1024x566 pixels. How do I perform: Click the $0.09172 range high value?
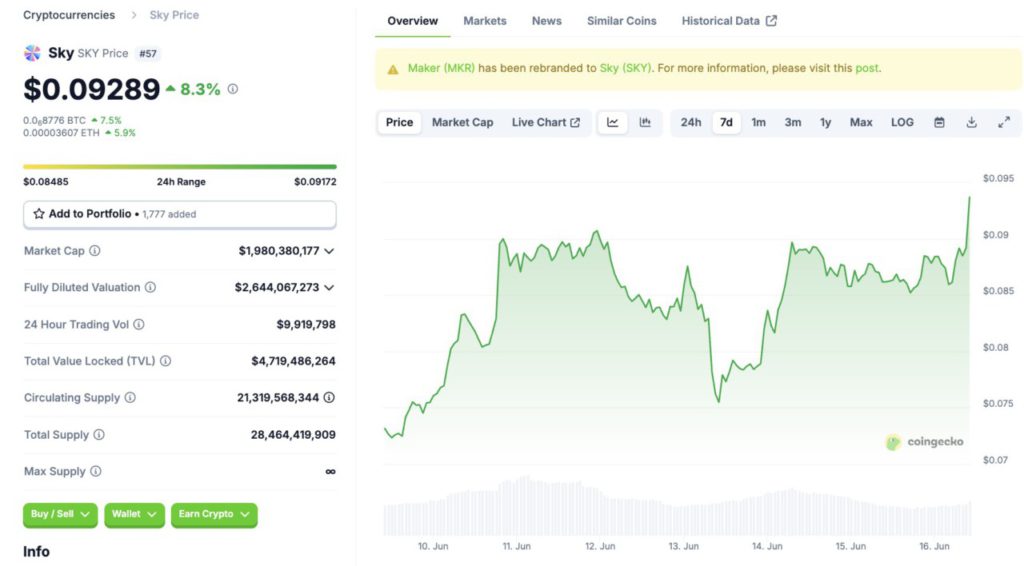(315, 181)
